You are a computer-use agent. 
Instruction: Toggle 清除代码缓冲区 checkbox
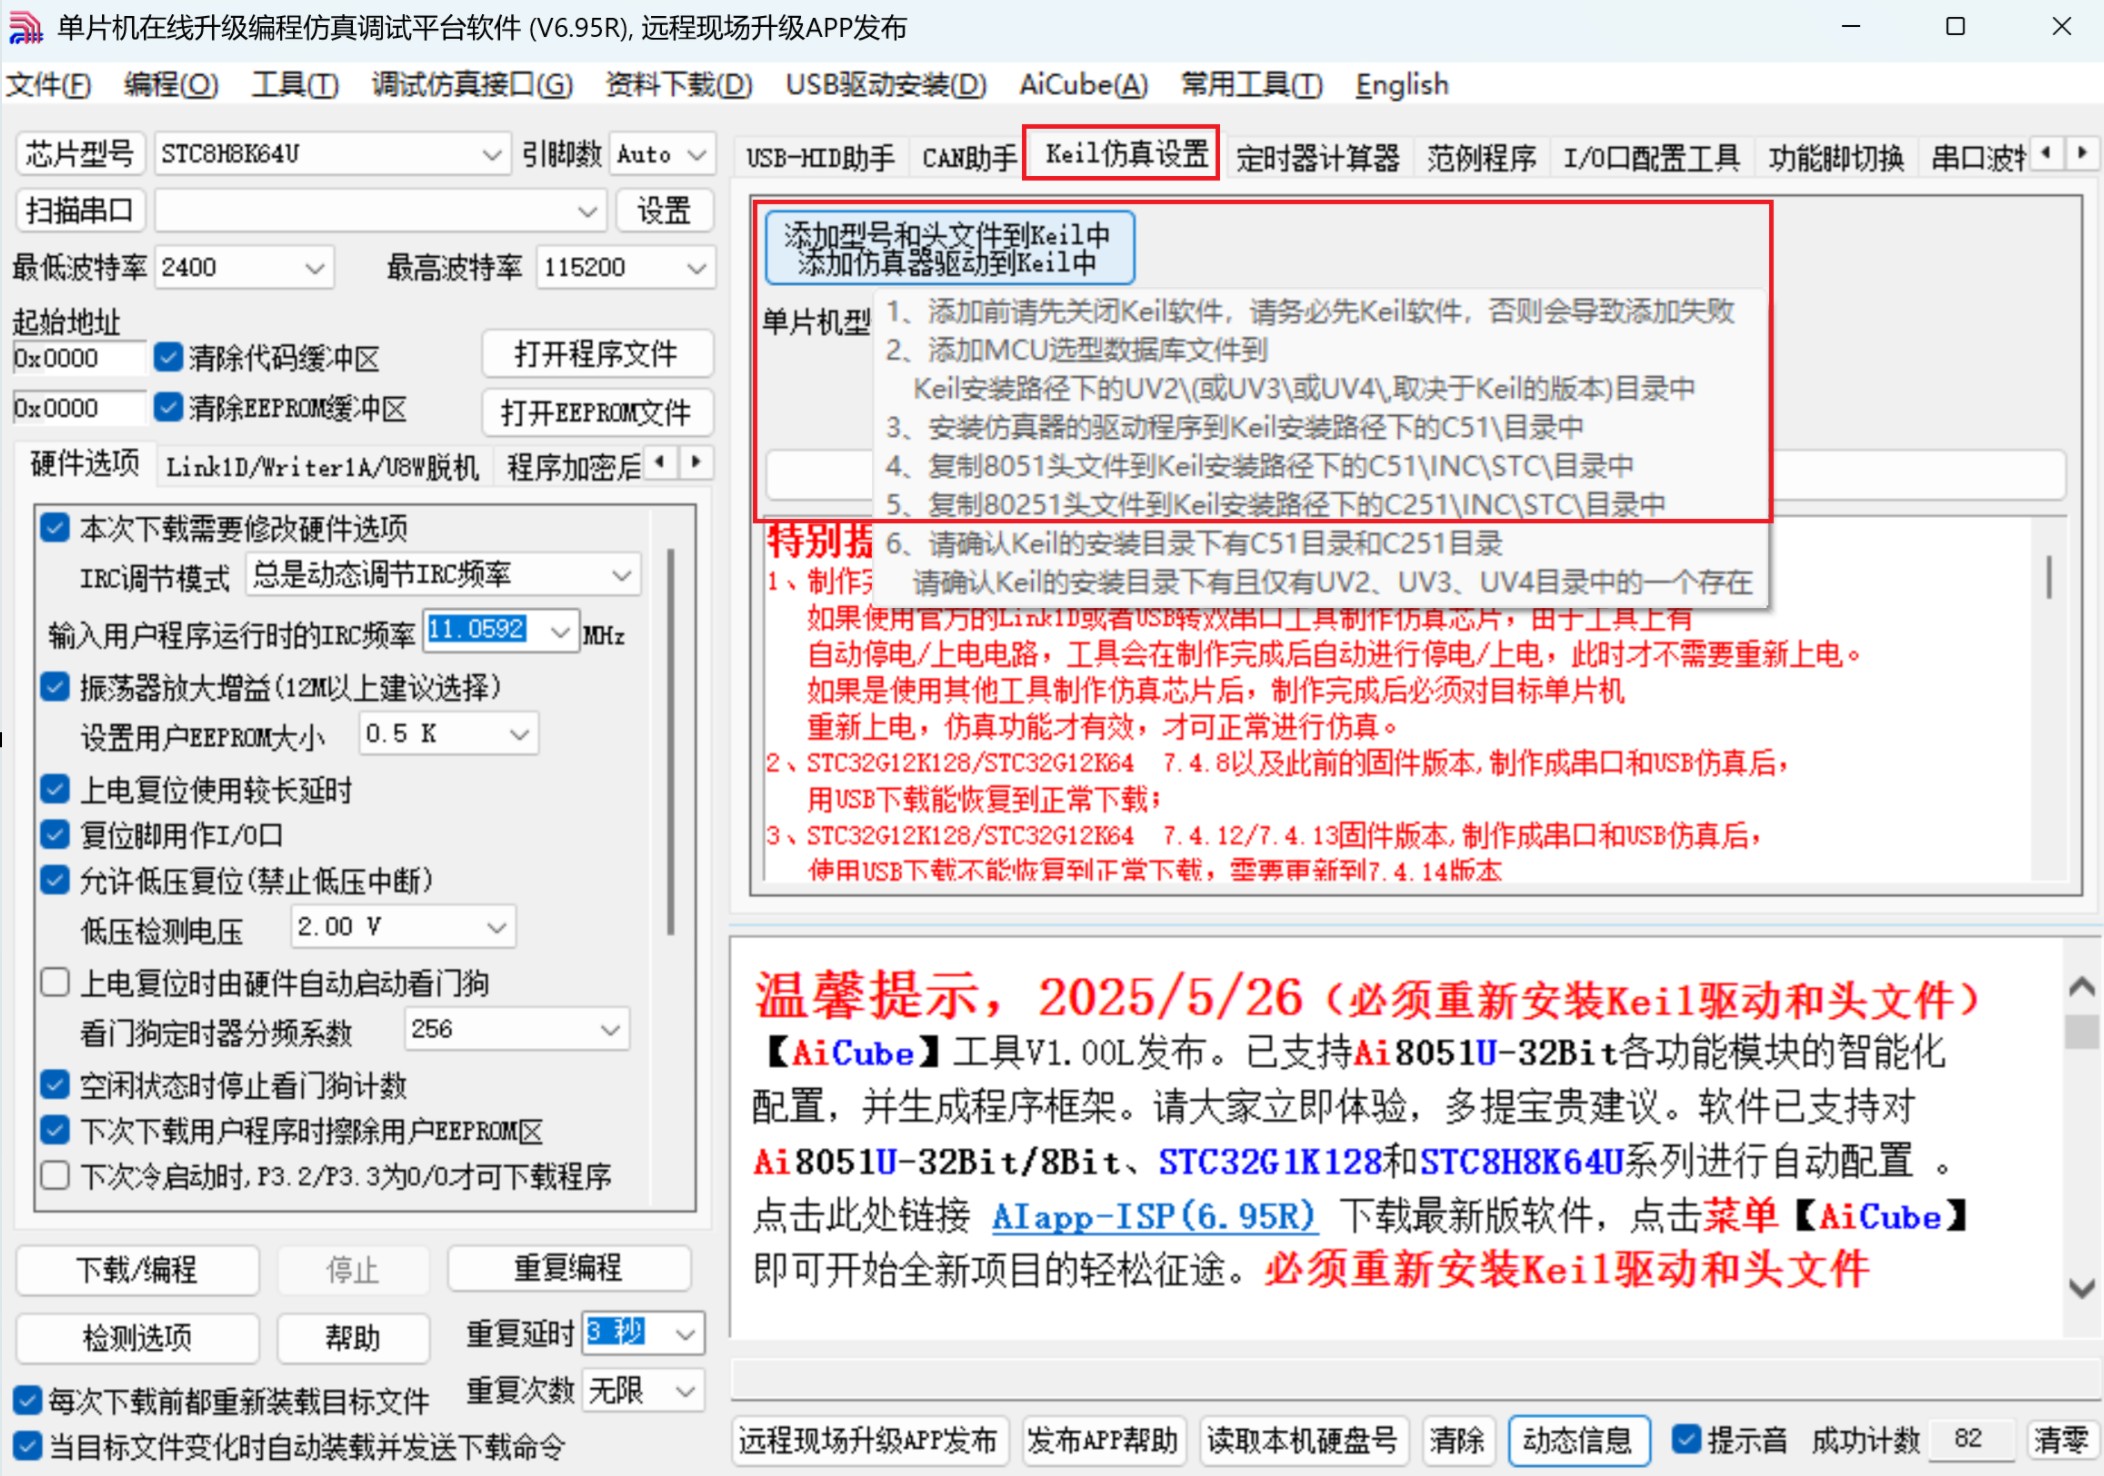pyautogui.click(x=168, y=357)
